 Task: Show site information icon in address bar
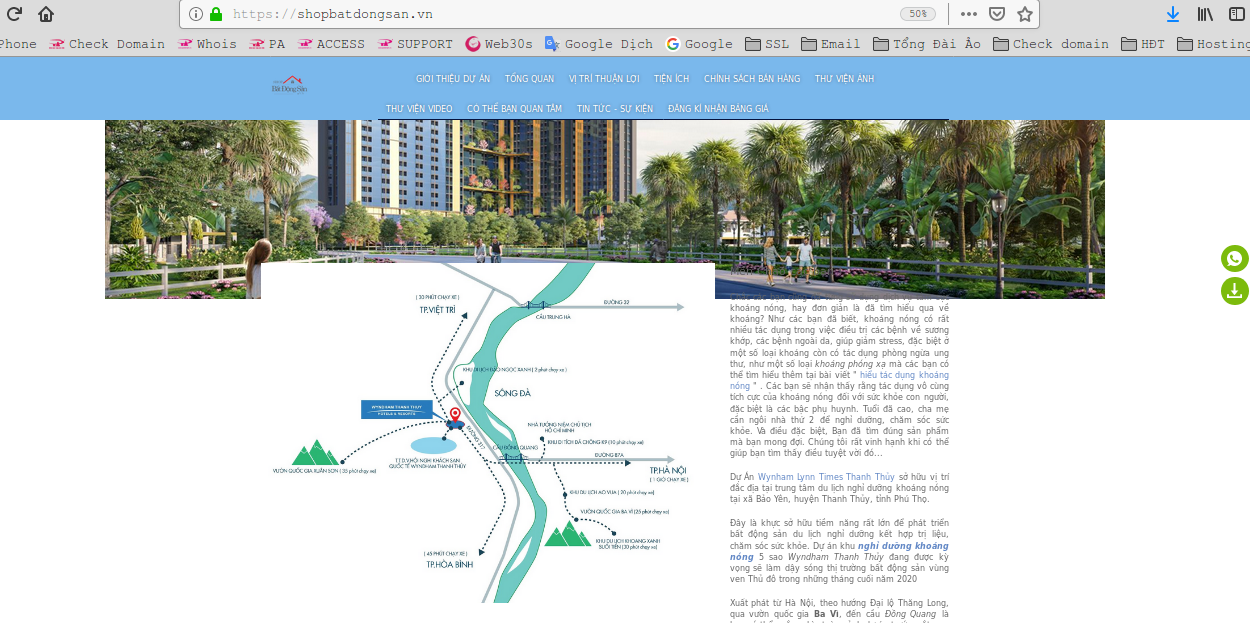pos(195,14)
